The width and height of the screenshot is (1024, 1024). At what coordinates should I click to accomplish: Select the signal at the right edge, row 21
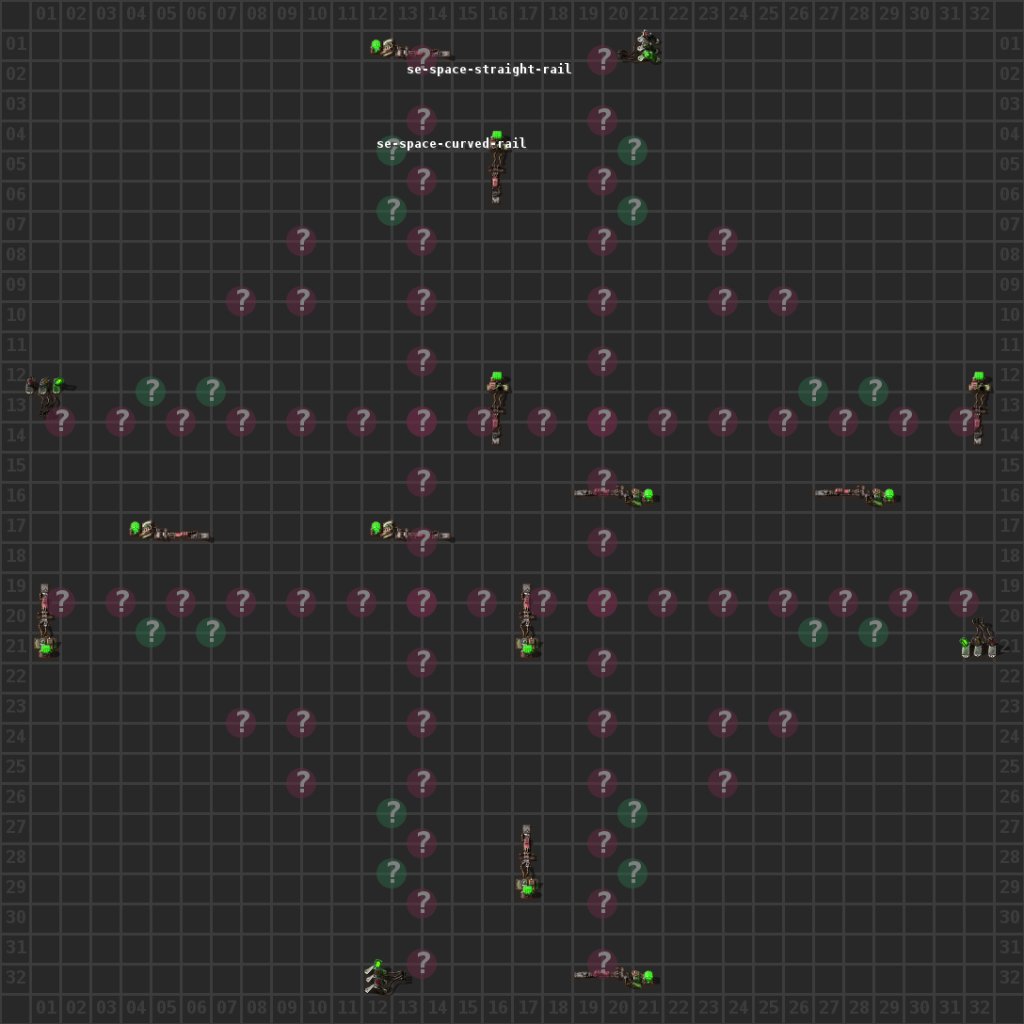pos(978,640)
